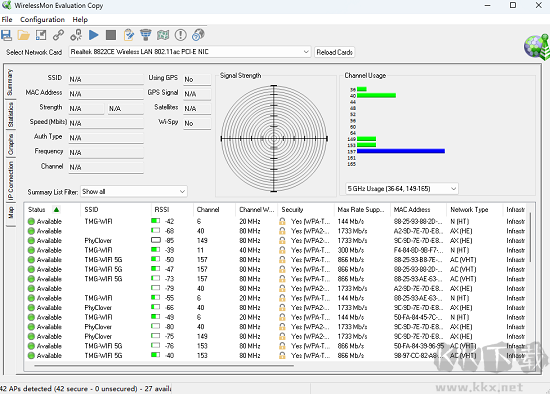Switch to the IP Connection side tab
This screenshot has height=394, width=550.
pyautogui.click(x=11, y=181)
